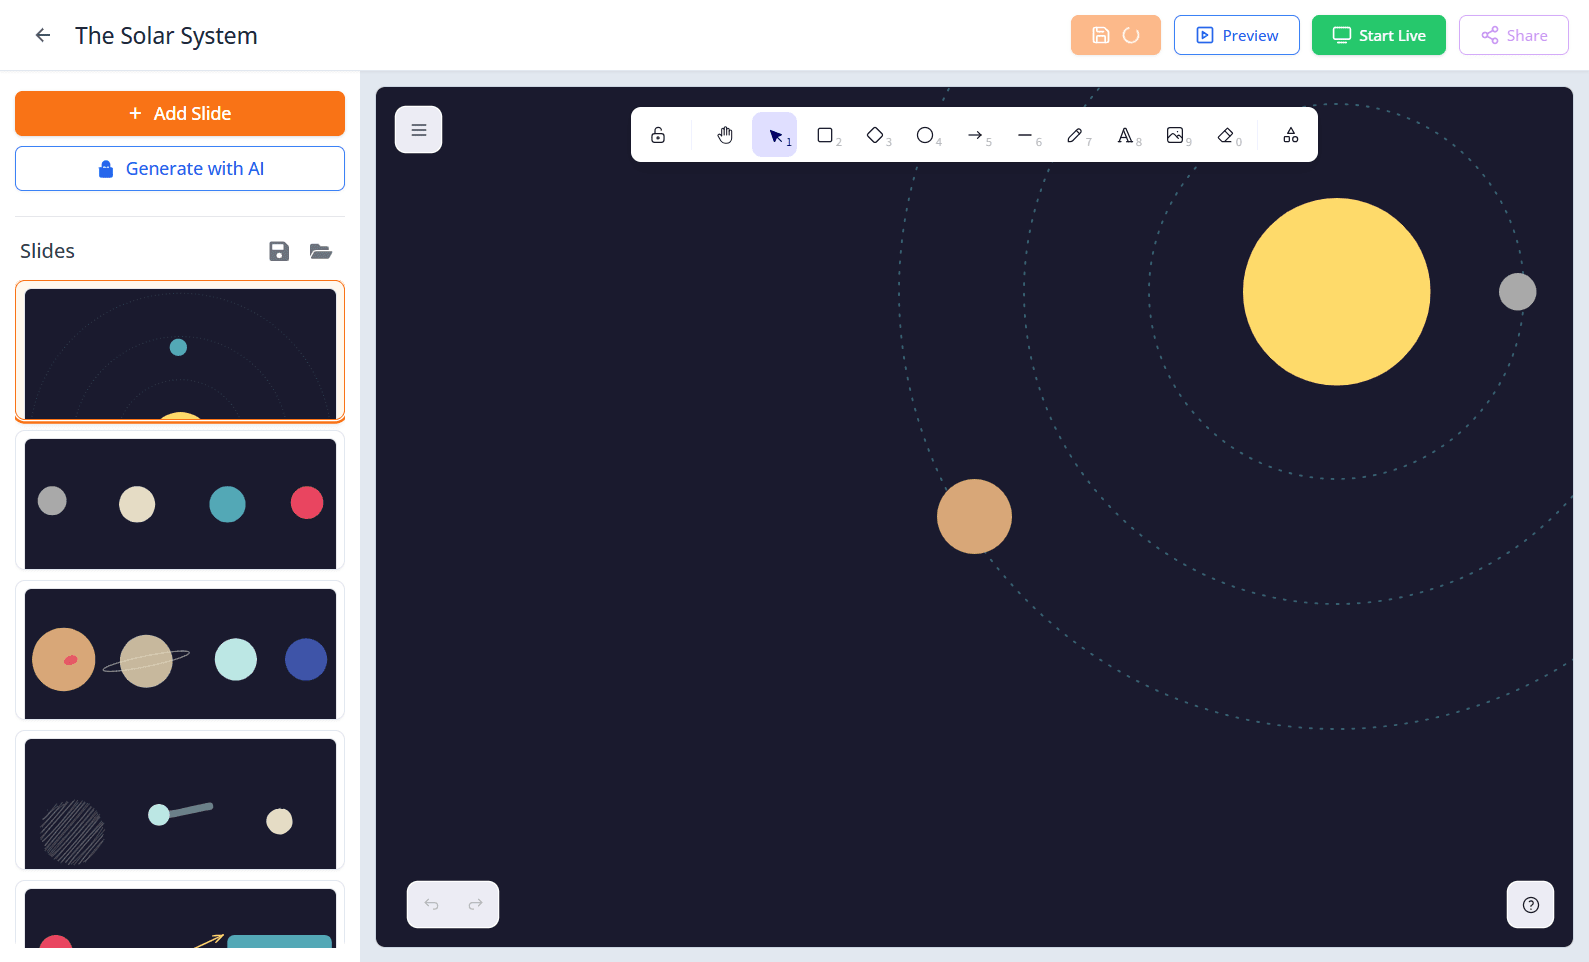Select the Rectangle tool
Screen dimensions: 1589x962
pos(825,135)
